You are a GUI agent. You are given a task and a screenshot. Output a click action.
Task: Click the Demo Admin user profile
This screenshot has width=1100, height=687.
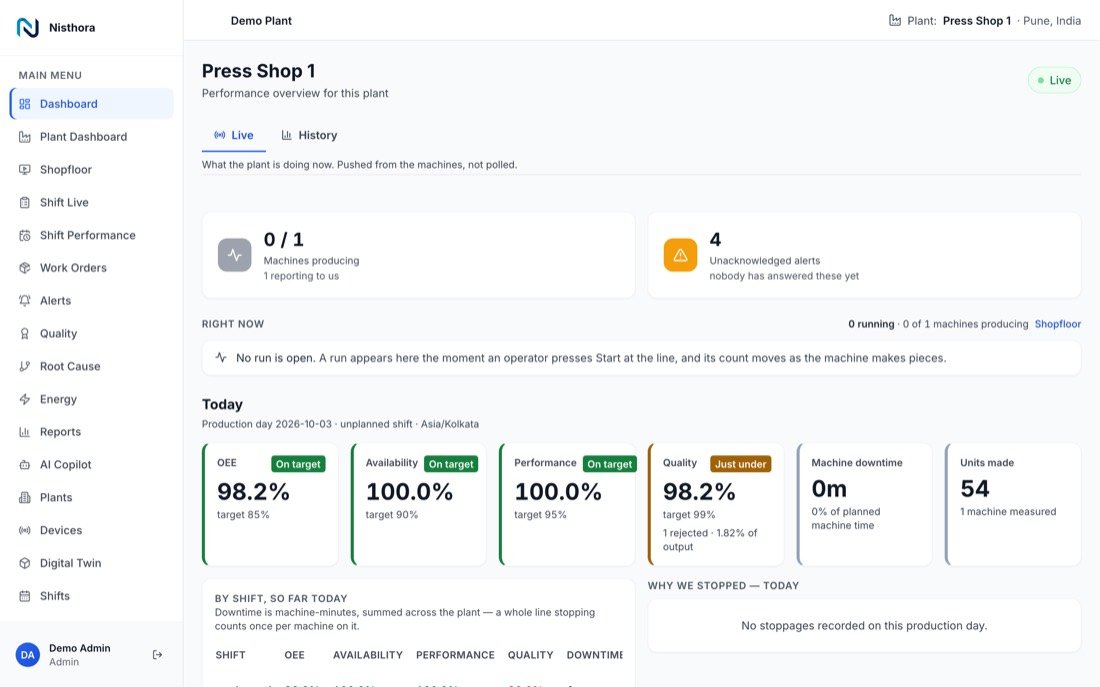(x=79, y=655)
